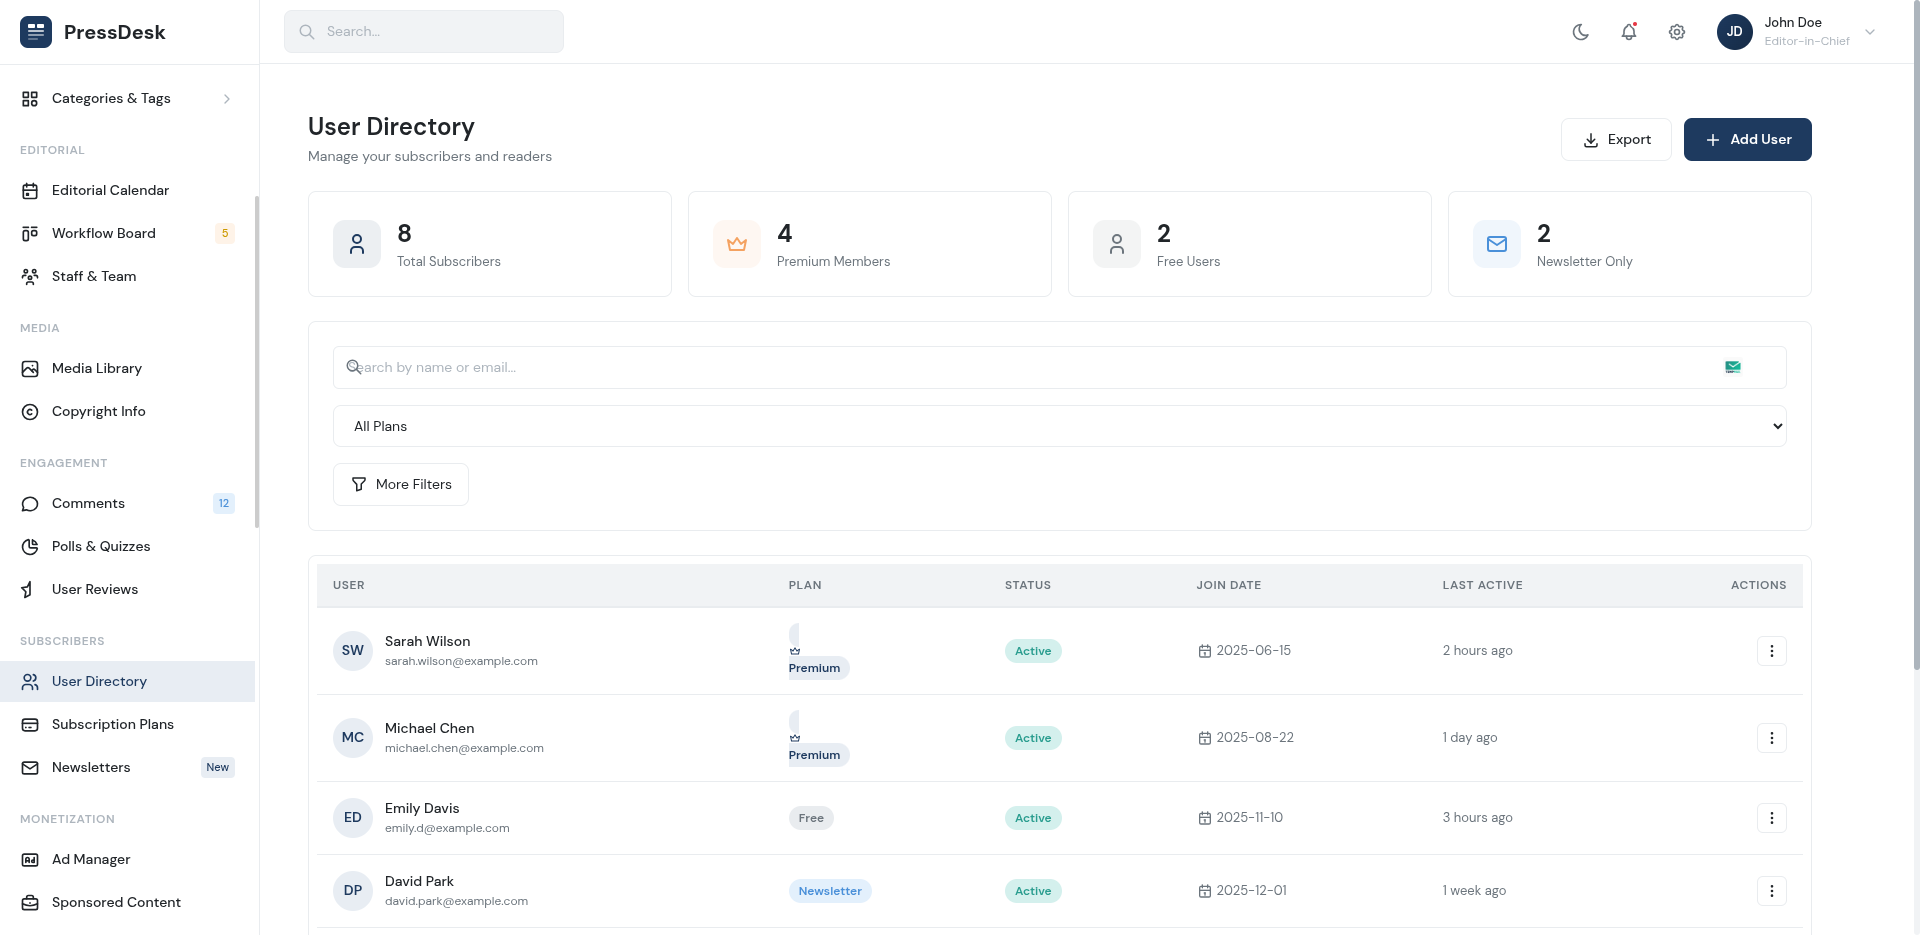Switch to the User Directory section

tap(97, 681)
